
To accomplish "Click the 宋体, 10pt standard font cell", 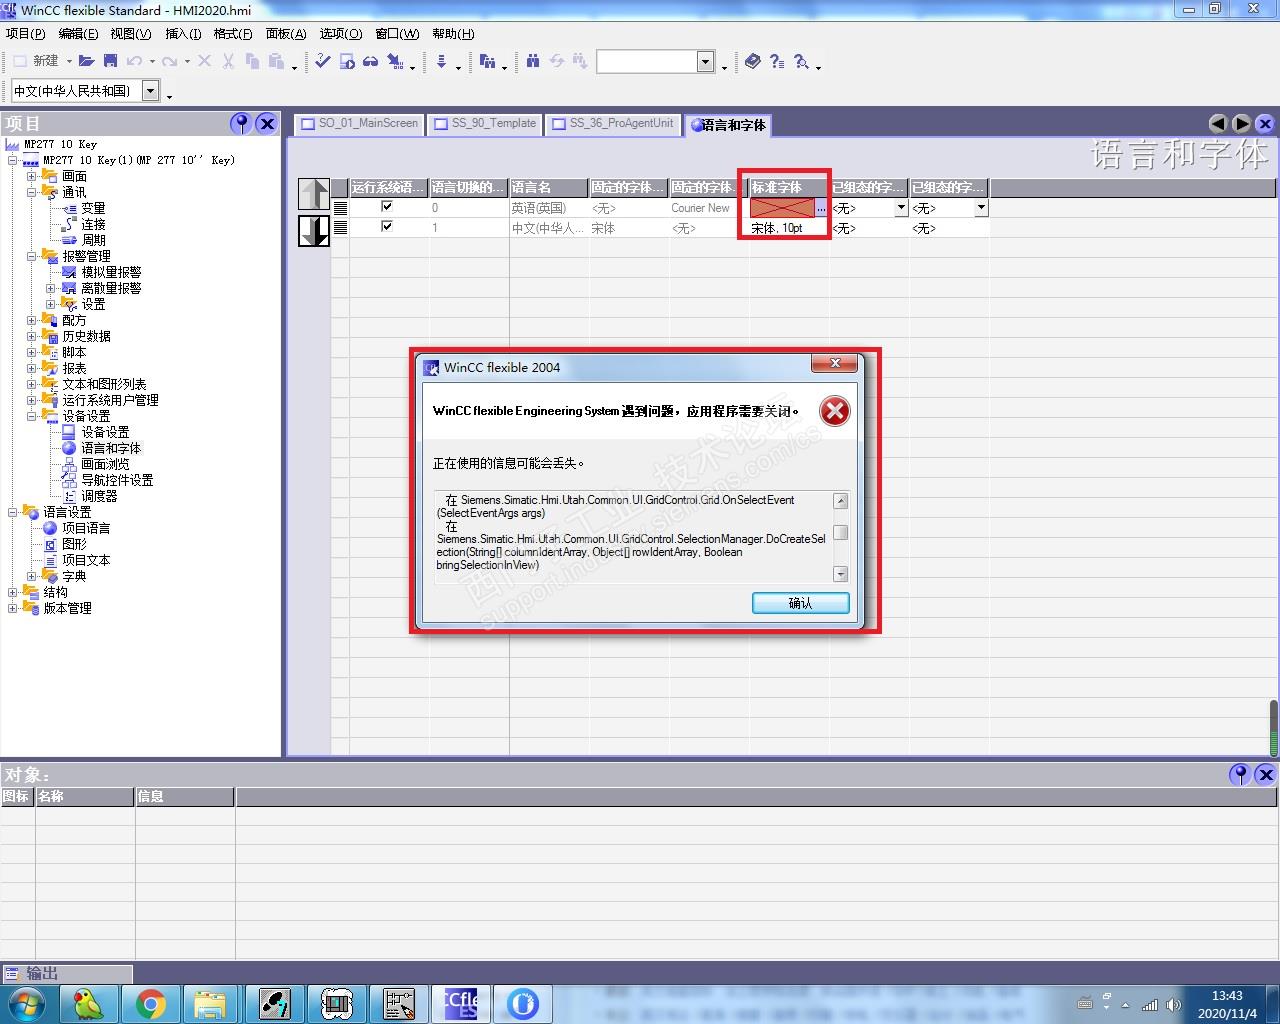I will [x=789, y=228].
